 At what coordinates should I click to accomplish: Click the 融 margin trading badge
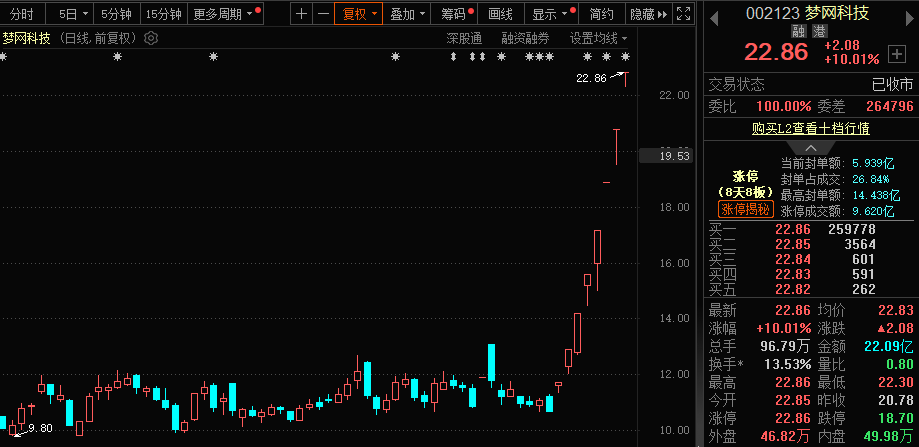point(800,32)
